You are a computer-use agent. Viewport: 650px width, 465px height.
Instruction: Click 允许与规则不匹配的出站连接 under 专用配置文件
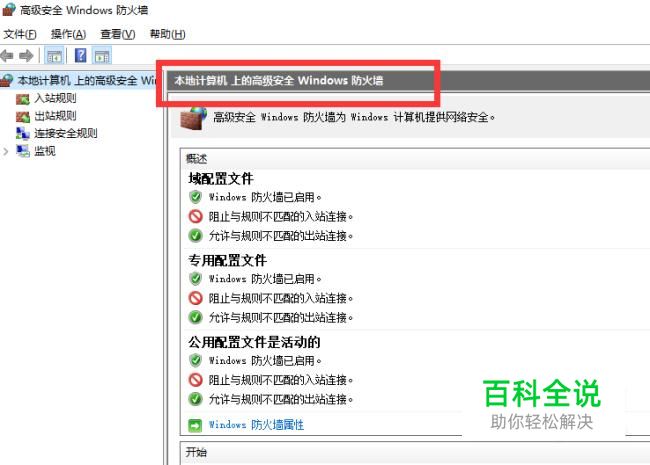[x=281, y=317]
